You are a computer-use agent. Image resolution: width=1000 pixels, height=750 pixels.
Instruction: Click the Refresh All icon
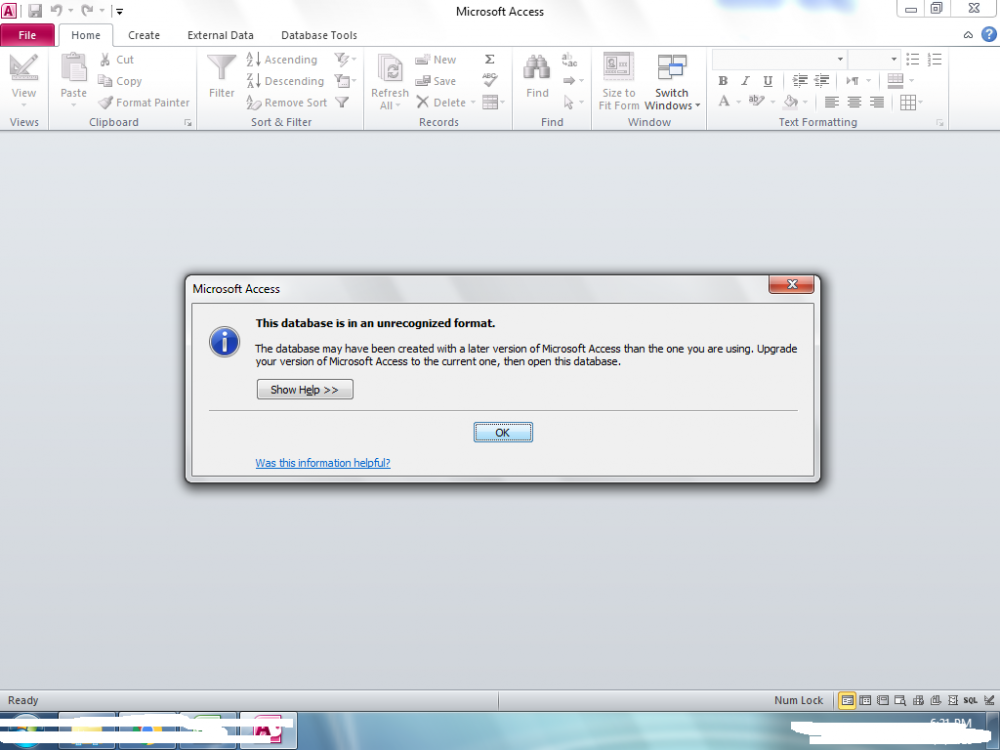[390, 68]
